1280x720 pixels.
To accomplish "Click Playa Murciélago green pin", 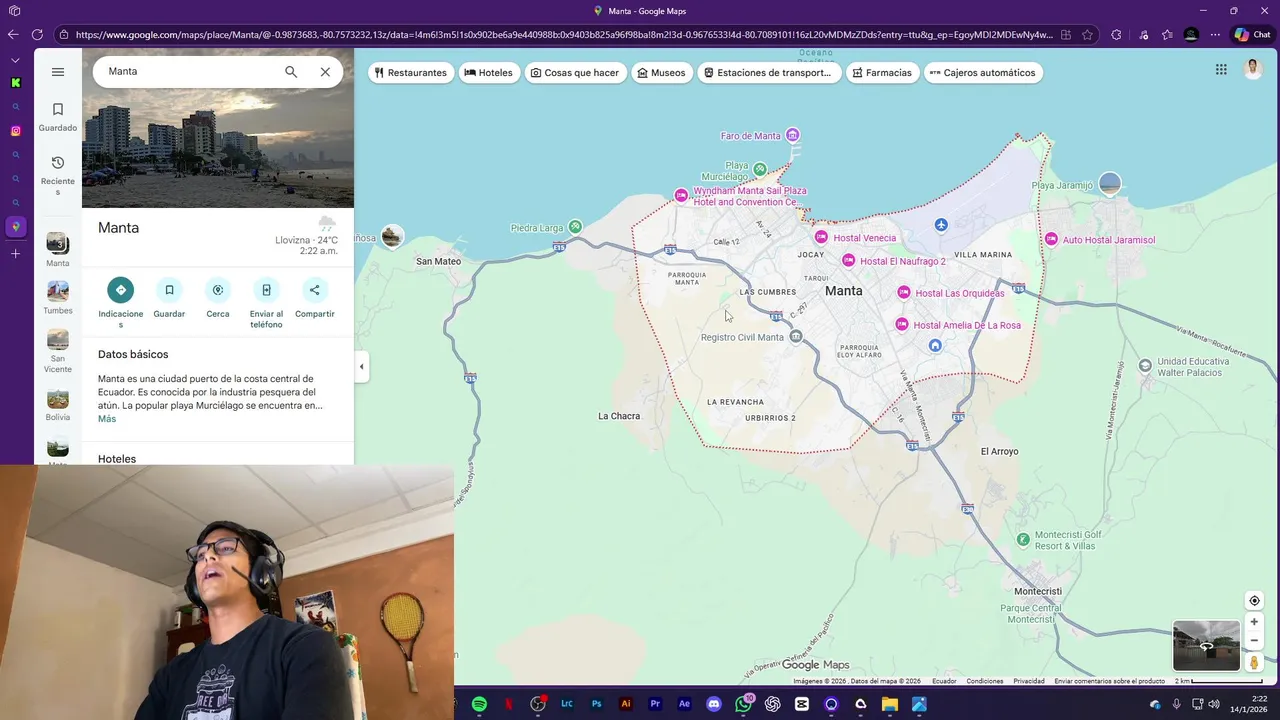I will tap(760, 169).
